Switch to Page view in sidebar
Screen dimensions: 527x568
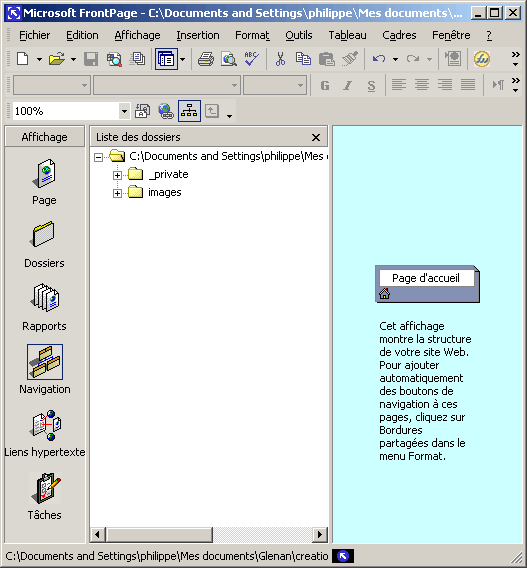pyautogui.click(x=44, y=182)
